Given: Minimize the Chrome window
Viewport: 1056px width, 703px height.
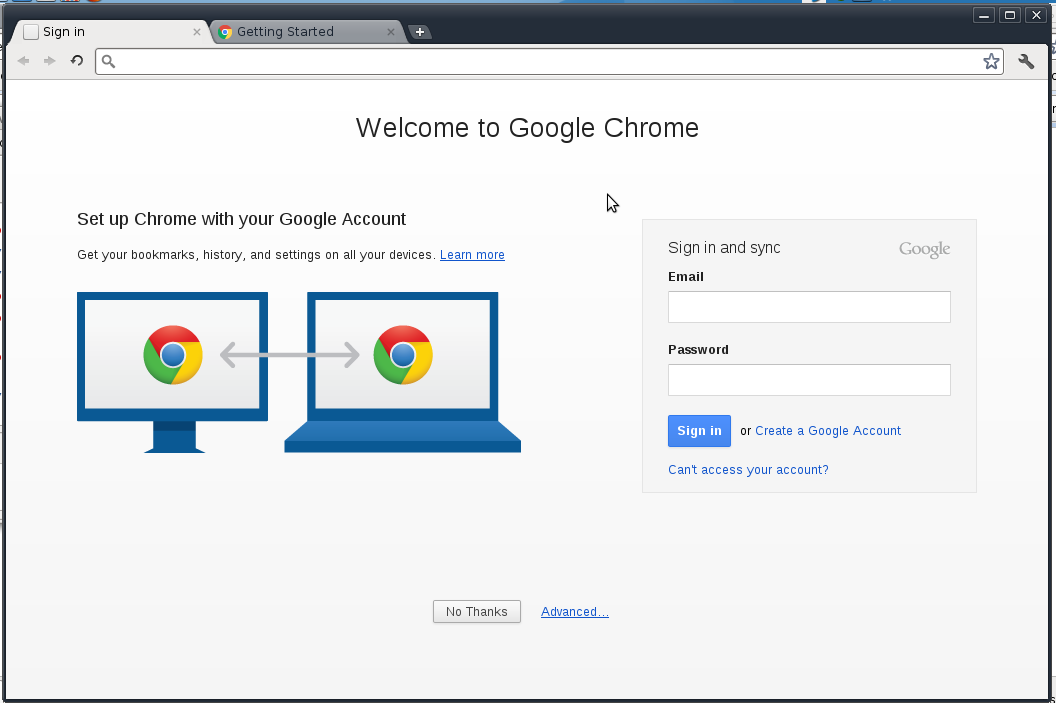Looking at the screenshot, I should (984, 15).
